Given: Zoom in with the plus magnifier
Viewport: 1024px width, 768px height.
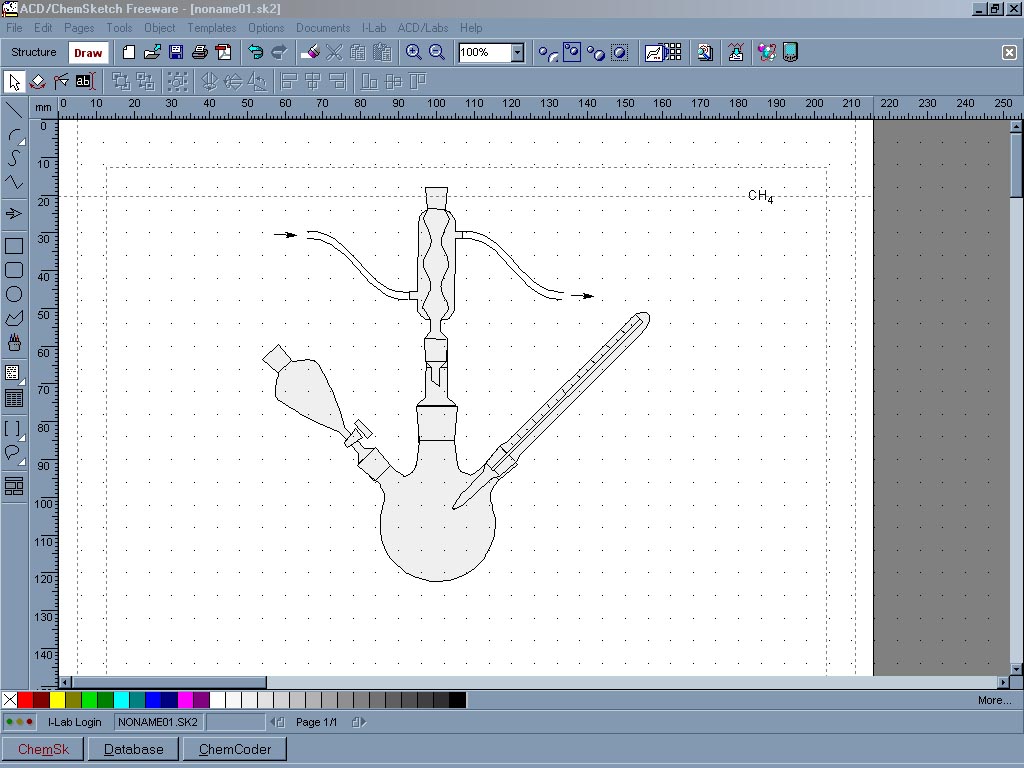Looking at the screenshot, I should coord(413,52).
